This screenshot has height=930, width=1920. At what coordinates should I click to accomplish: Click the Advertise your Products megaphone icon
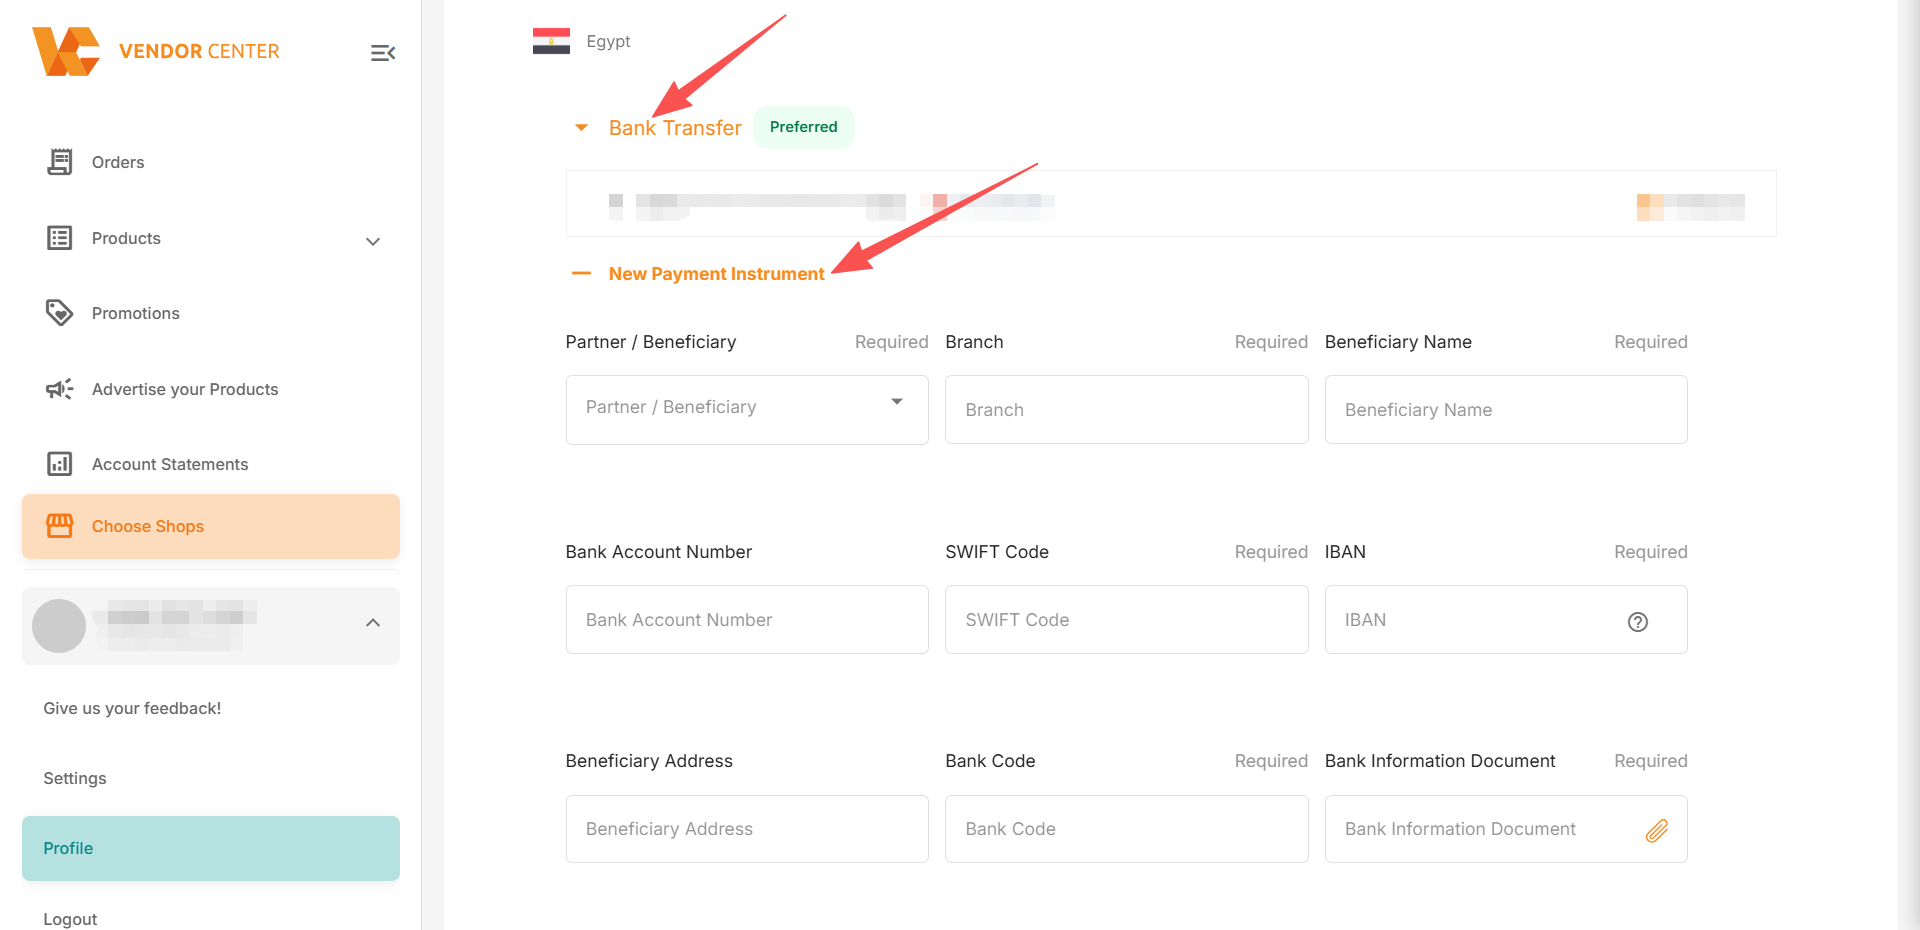[x=60, y=389]
